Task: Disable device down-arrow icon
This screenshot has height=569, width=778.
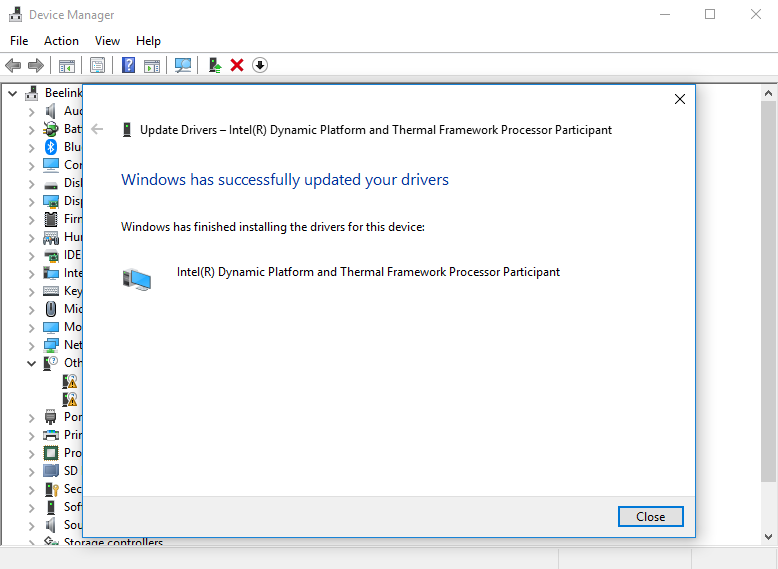Action: [x=259, y=65]
